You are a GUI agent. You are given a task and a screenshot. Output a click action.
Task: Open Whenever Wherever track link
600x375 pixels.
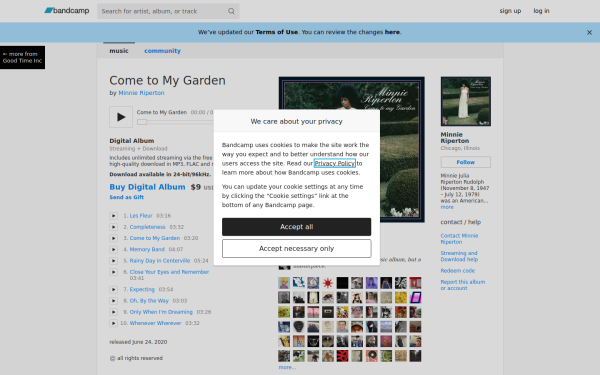155,323
